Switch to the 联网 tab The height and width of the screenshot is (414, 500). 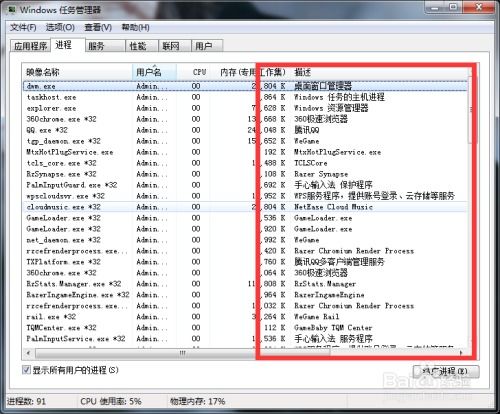(x=175, y=46)
